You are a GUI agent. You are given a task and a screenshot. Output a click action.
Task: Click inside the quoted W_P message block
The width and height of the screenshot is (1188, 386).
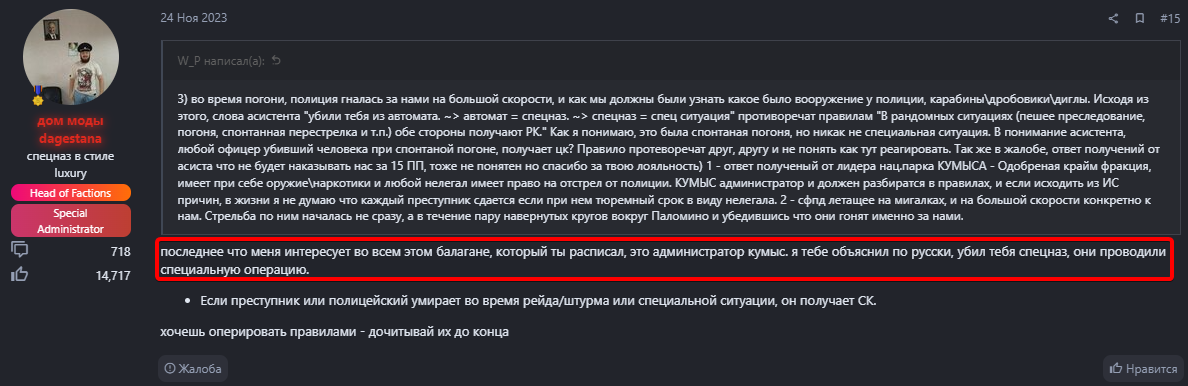(671, 153)
